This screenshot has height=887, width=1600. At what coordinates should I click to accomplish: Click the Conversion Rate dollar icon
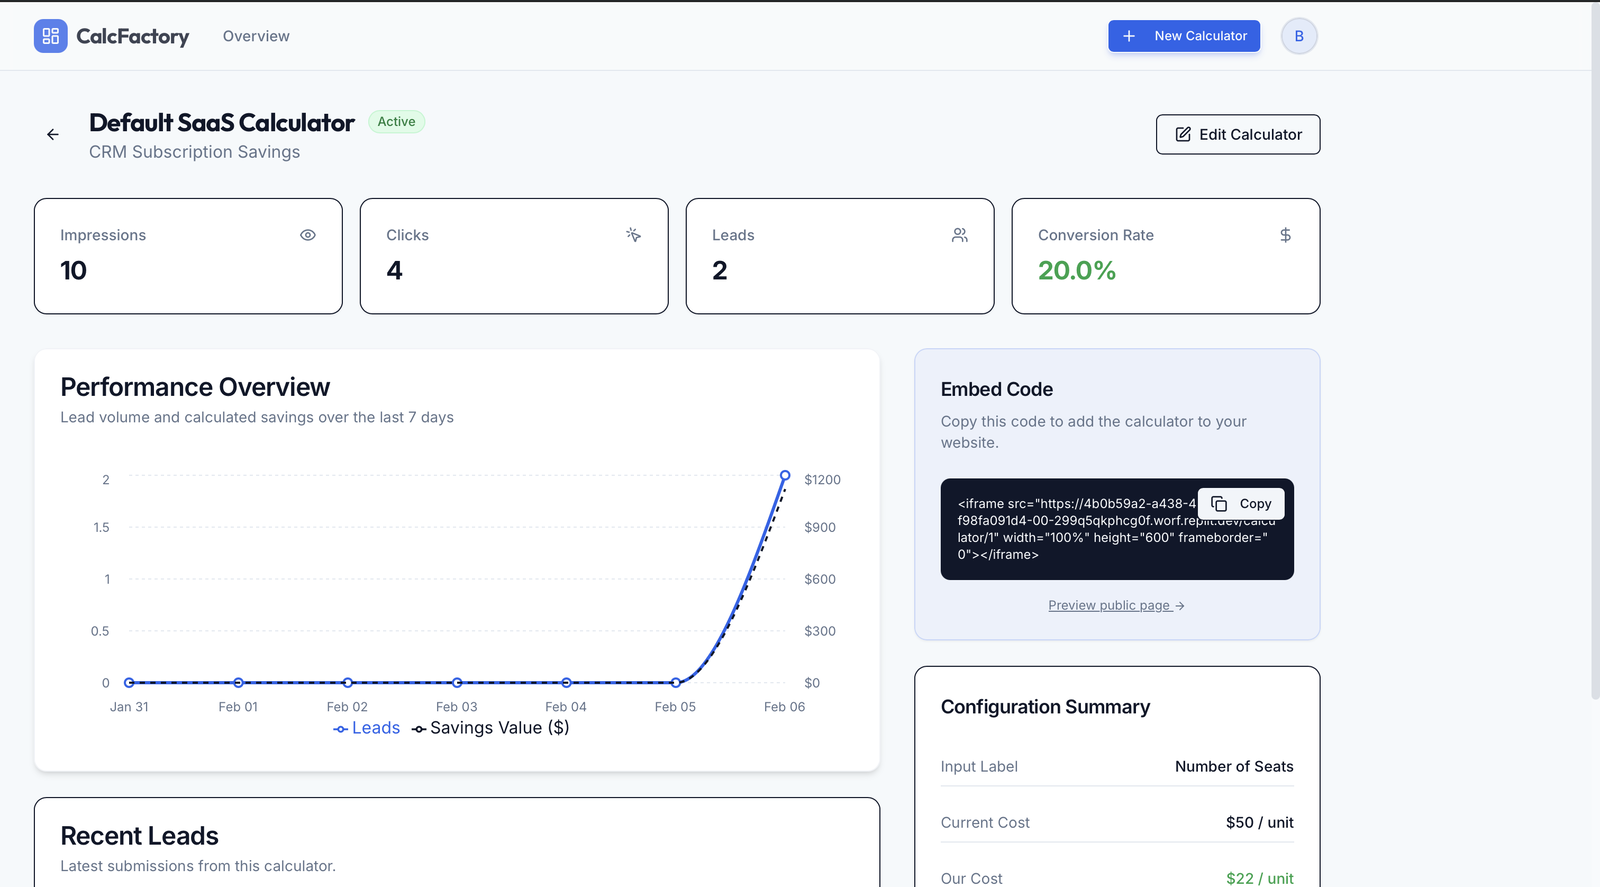pyautogui.click(x=1286, y=235)
